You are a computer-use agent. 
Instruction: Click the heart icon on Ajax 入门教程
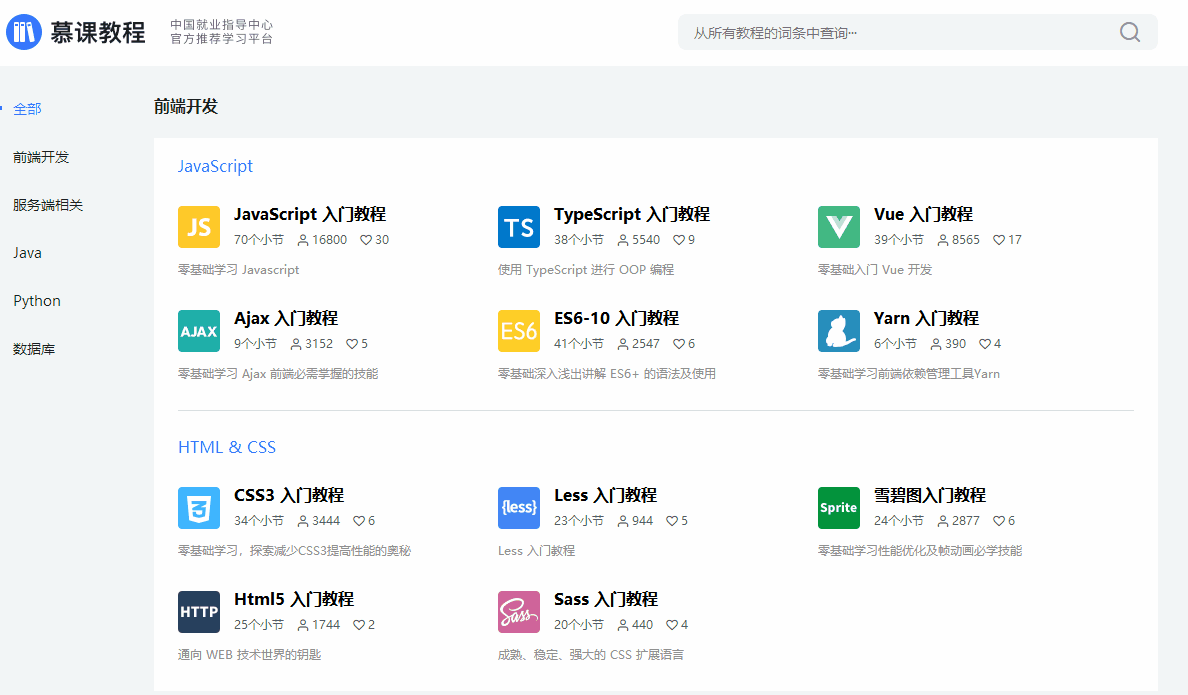tap(352, 344)
